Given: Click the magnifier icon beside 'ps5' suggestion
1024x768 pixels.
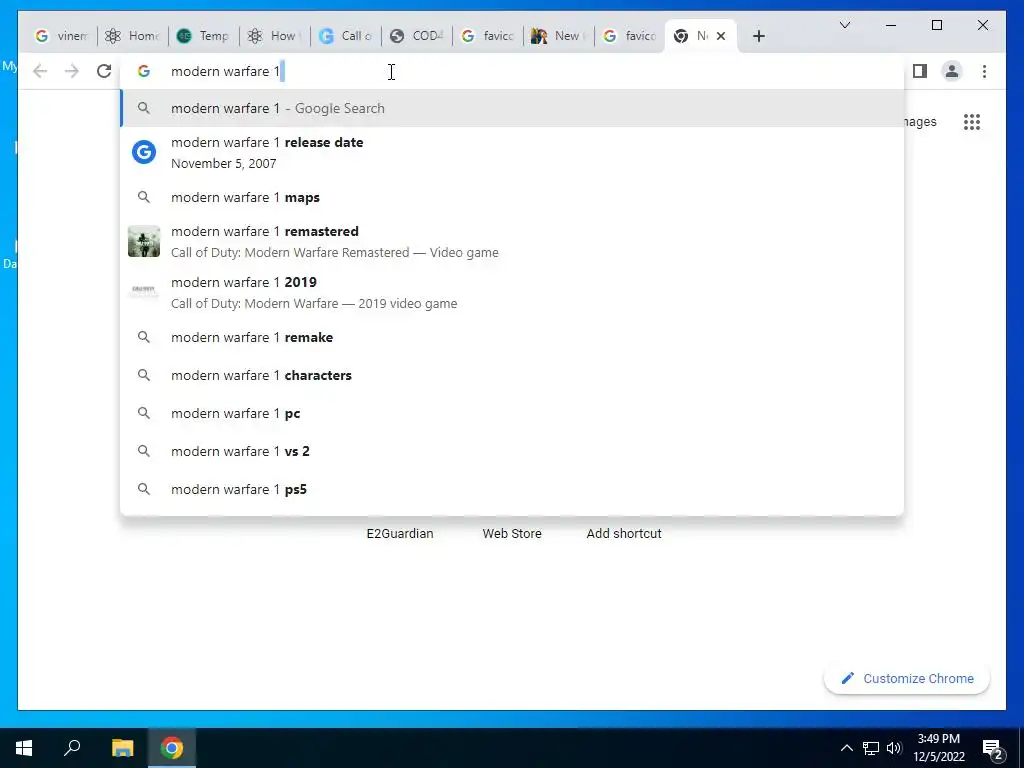Looking at the screenshot, I should point(144,488).
